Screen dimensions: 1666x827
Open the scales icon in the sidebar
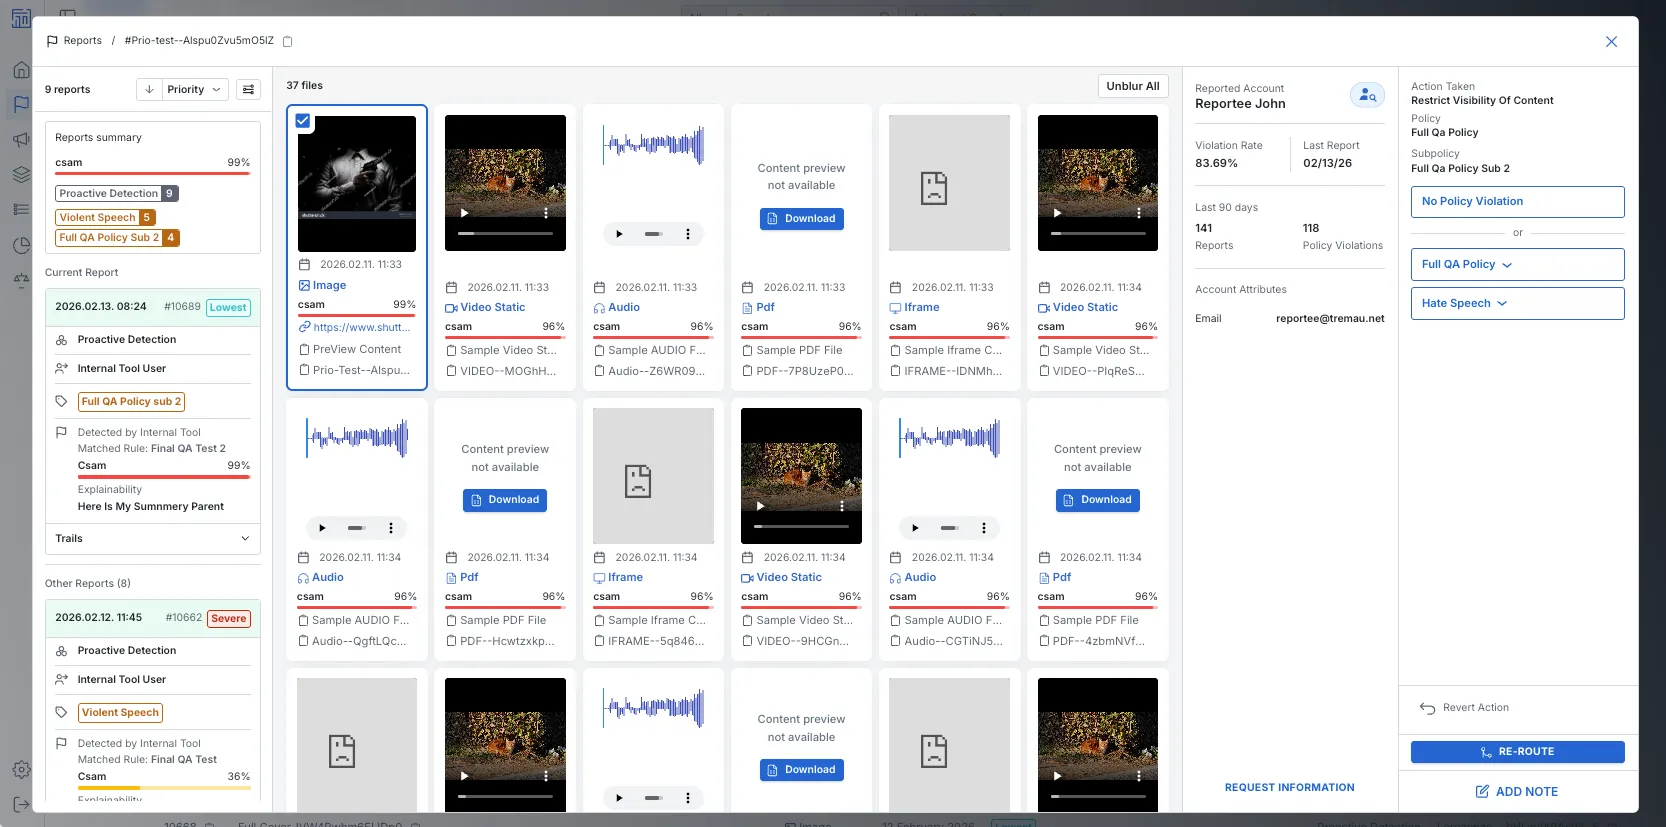[x=21, y=281]
